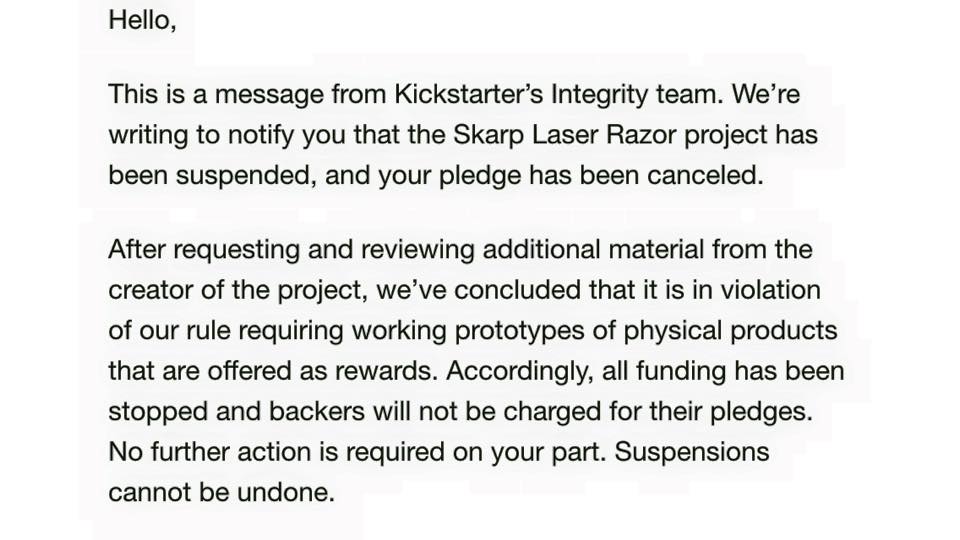Click the word "Hello," greeting

click(142, 20)
